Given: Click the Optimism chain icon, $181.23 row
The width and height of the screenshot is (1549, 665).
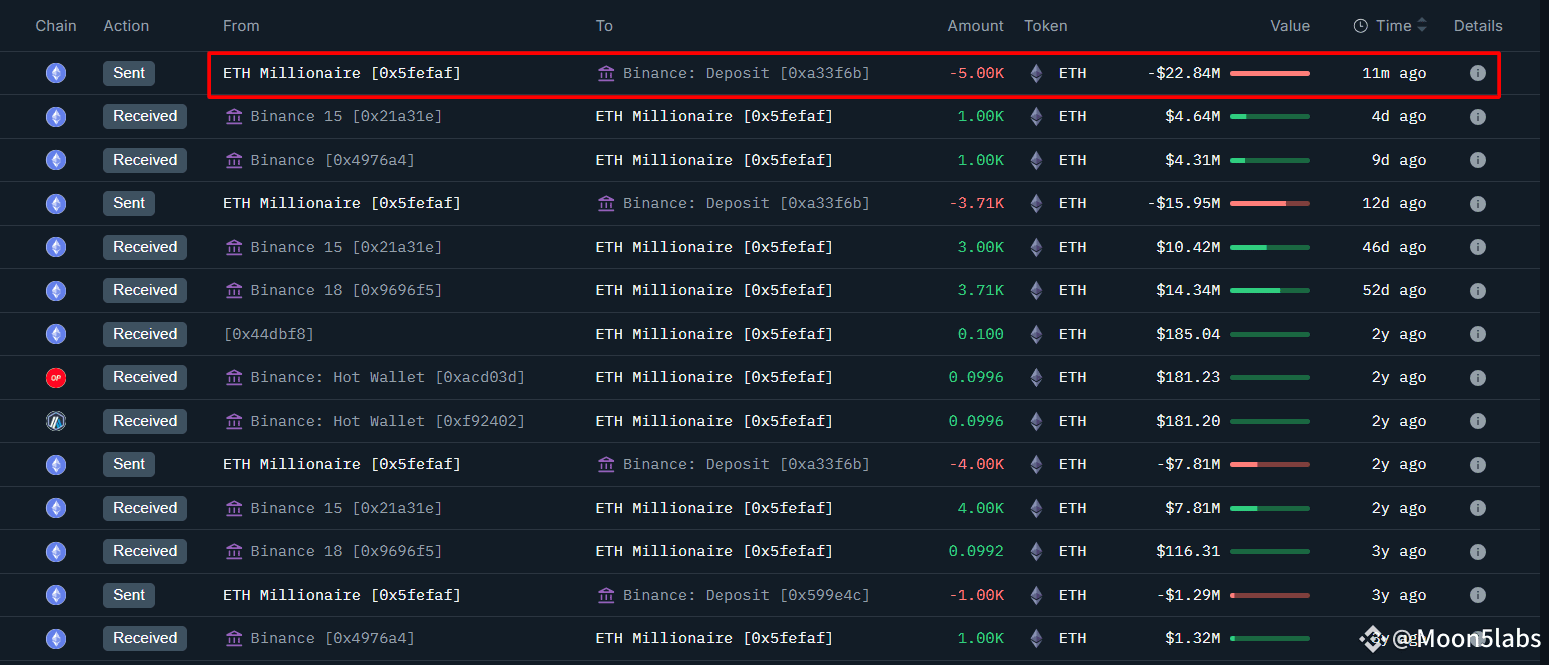Looking at the screenshot, I should click(x=56, y=377).
